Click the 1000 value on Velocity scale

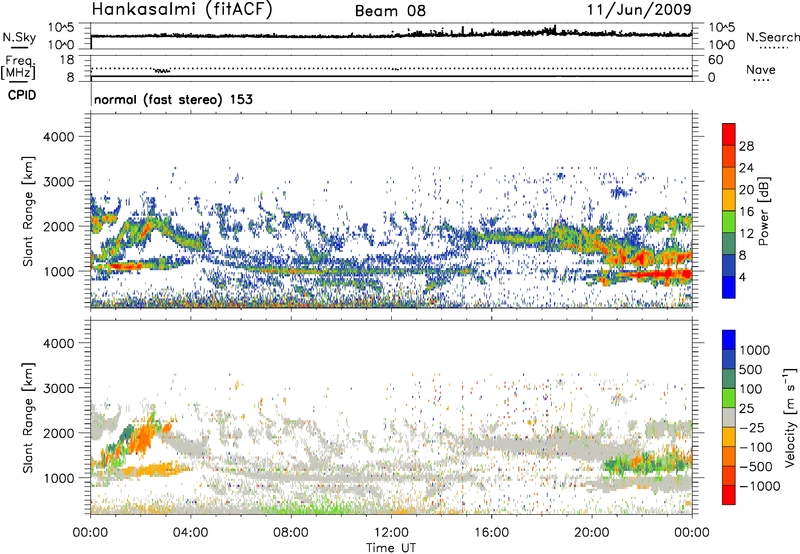point(755,350)
